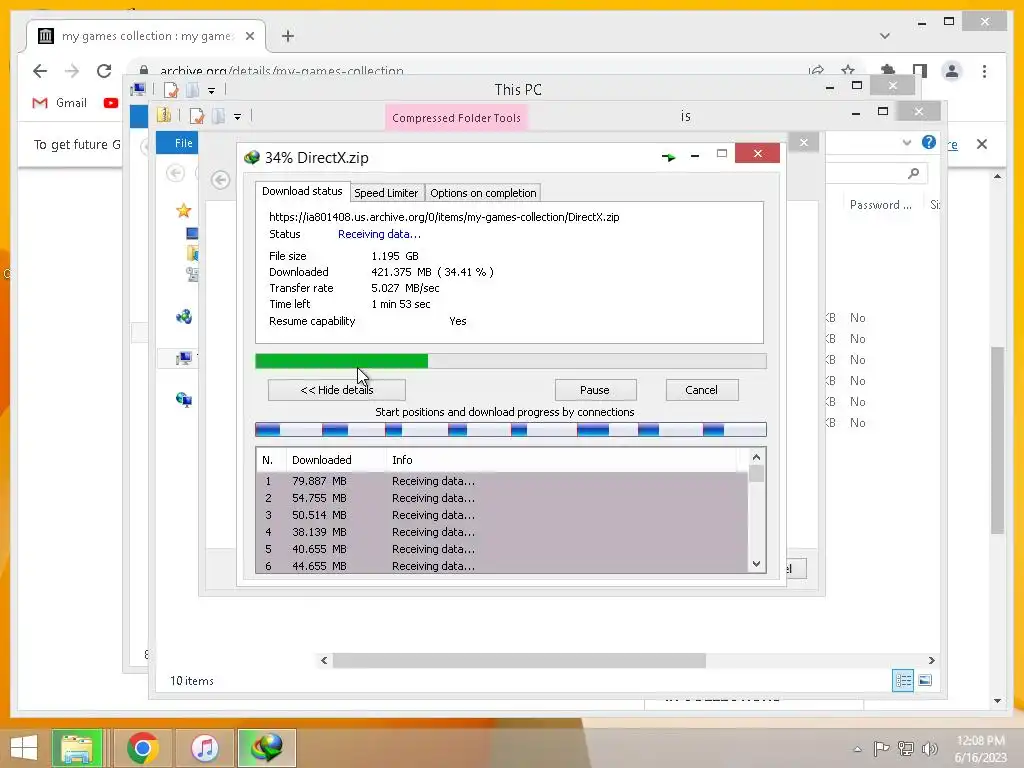Viewport: 1024px width, 768px height.
Task: Open the Windows Start button
Action: click(x=24, y=748)
